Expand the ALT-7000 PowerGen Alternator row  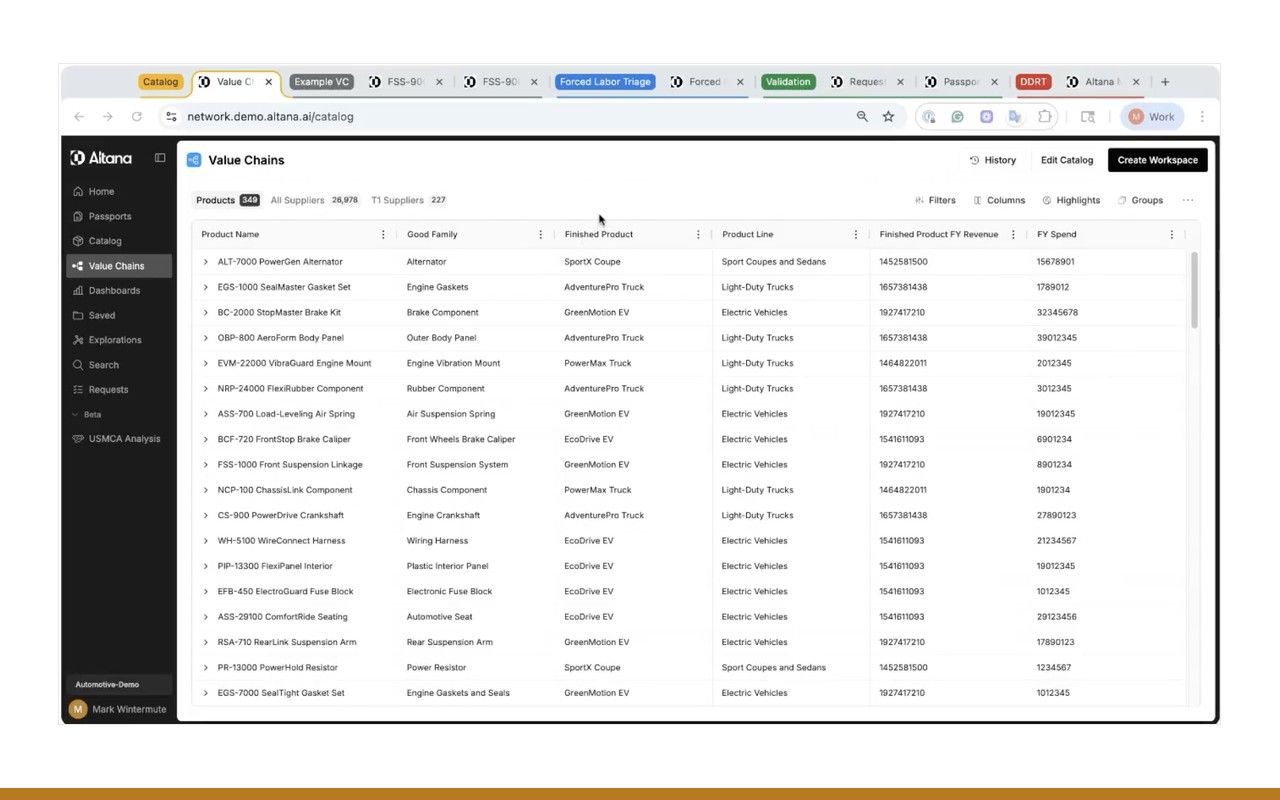point(206,262)
